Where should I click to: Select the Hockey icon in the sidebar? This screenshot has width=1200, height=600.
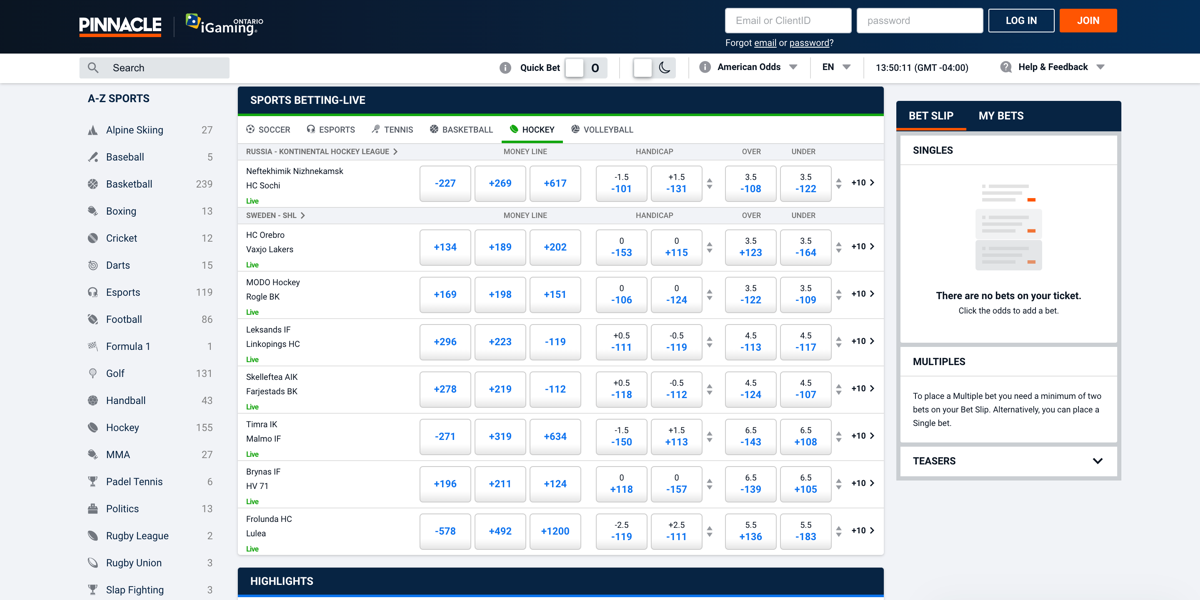[92, 427]
